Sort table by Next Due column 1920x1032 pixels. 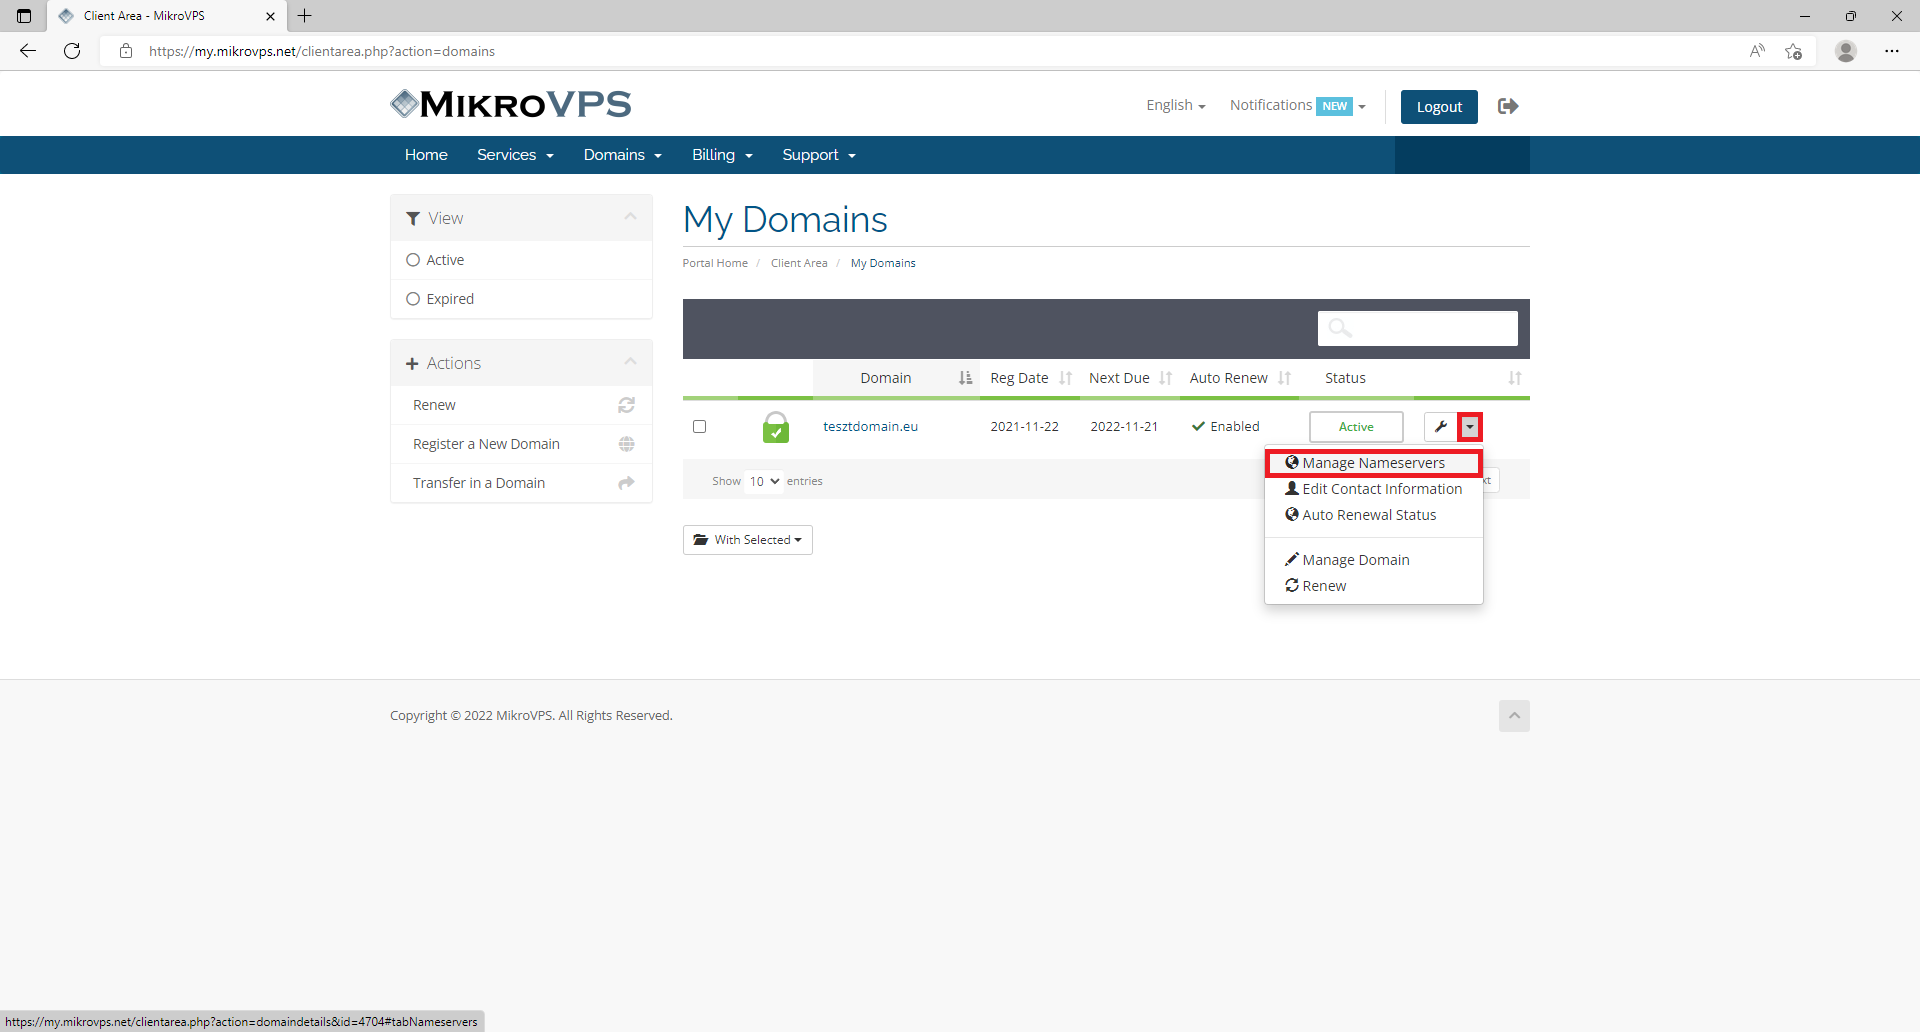click(x=1130, y=378)
